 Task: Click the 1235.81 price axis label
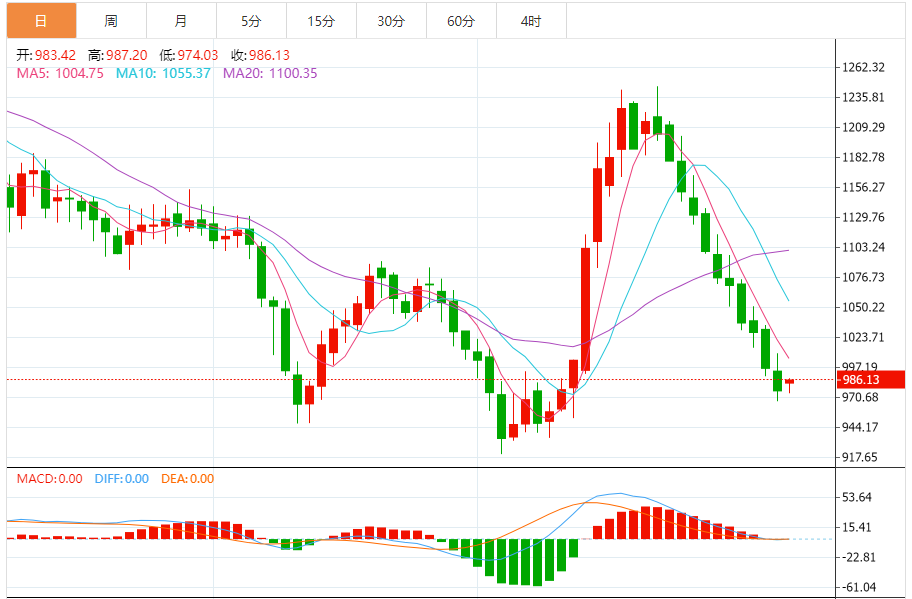point(863,97)
